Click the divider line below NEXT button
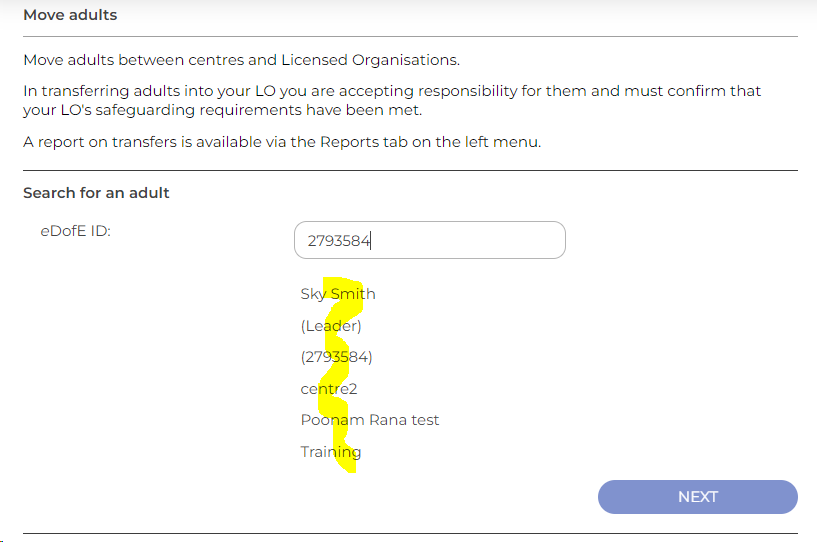 tap(411, 533)
